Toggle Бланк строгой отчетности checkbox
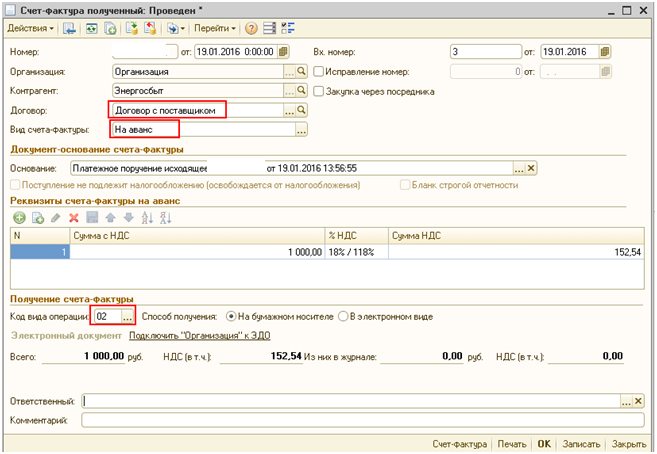Image resolution: width=657 pixels, height=454 pixels. pyautogui.click(x=405, y=185)
